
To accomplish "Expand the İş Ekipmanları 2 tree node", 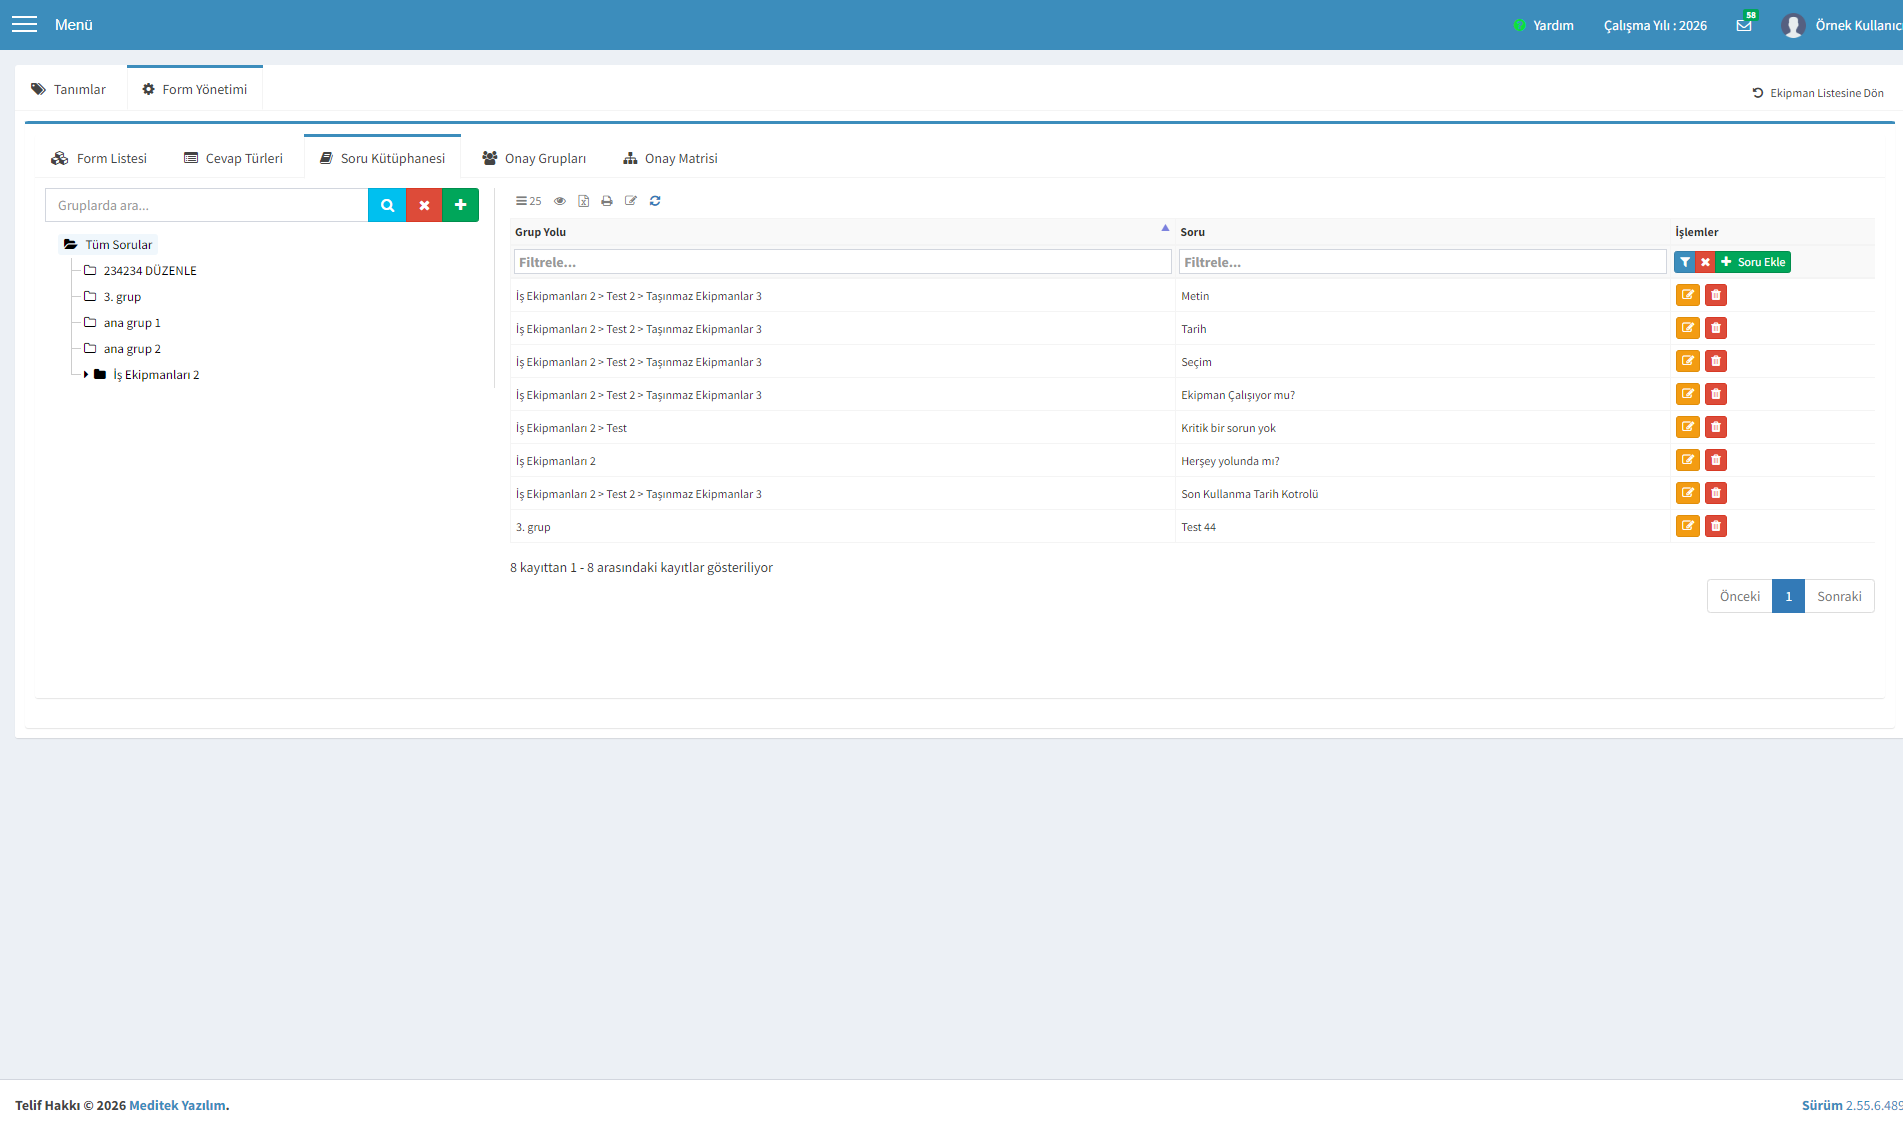I will click(x=86, y=375).
